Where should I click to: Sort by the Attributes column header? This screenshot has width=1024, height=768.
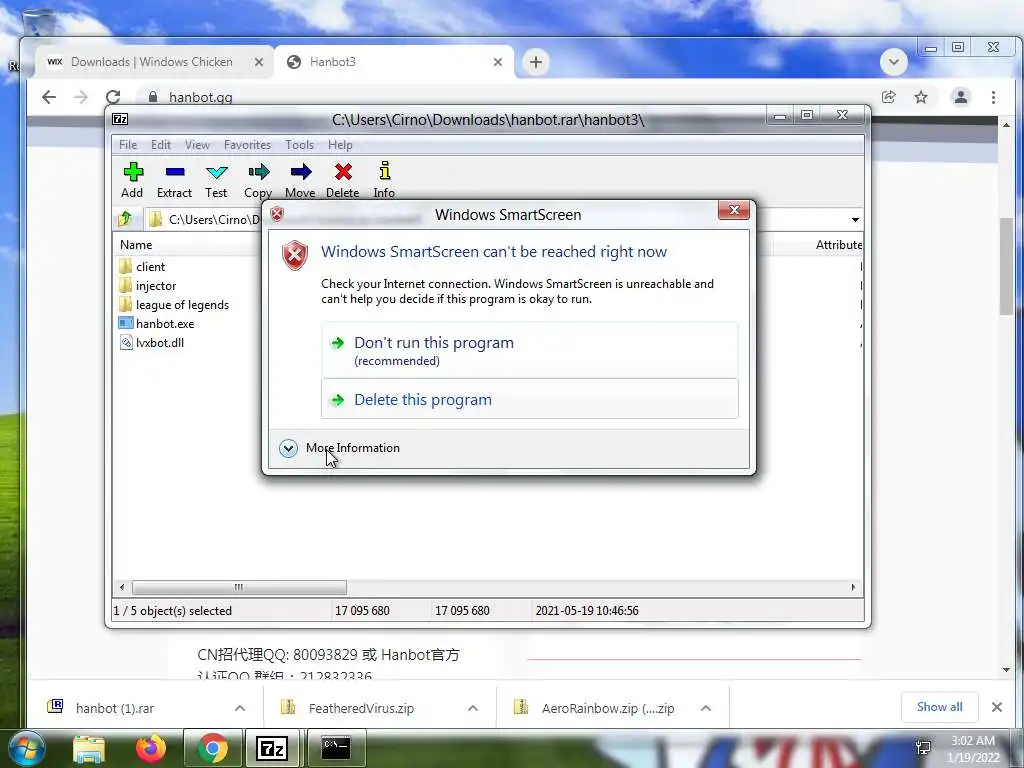pos(839,245)
